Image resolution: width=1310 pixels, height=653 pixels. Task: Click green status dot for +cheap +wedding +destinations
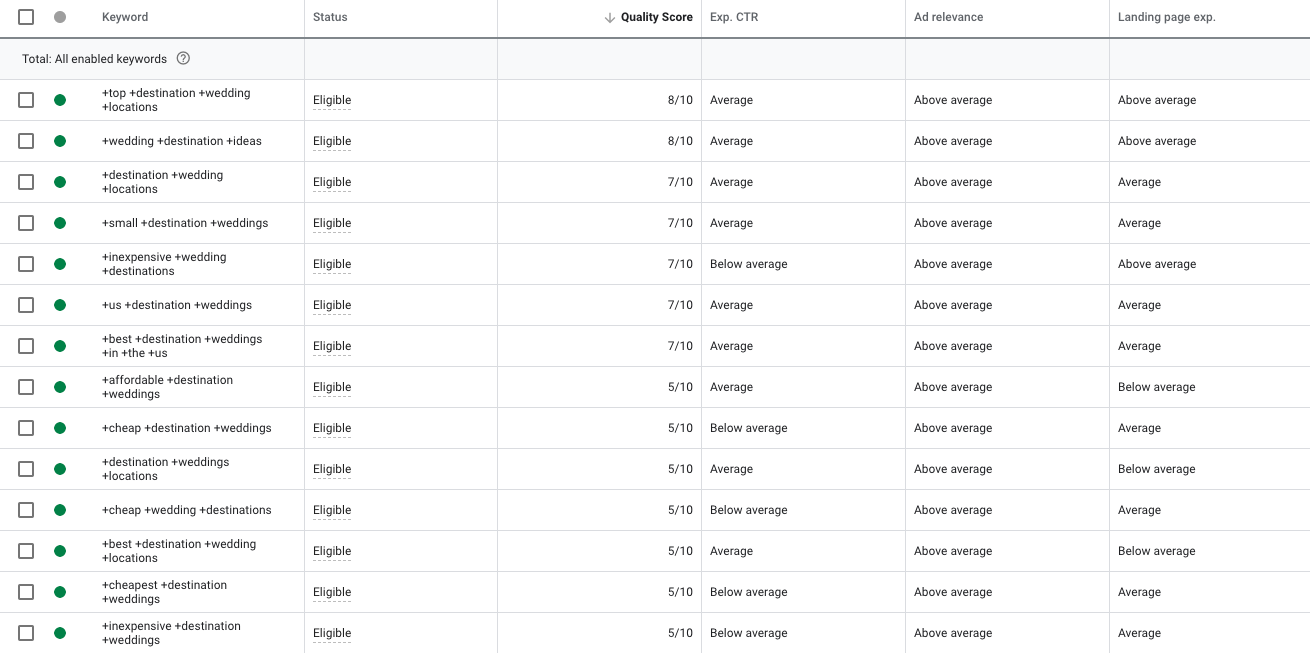60,510
